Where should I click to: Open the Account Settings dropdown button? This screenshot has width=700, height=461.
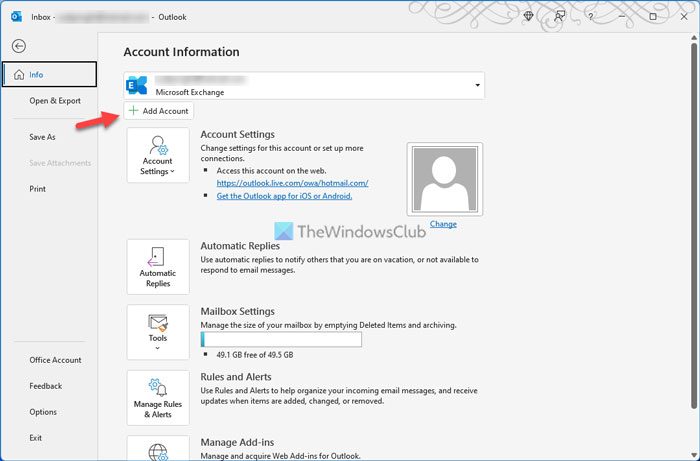158,155
